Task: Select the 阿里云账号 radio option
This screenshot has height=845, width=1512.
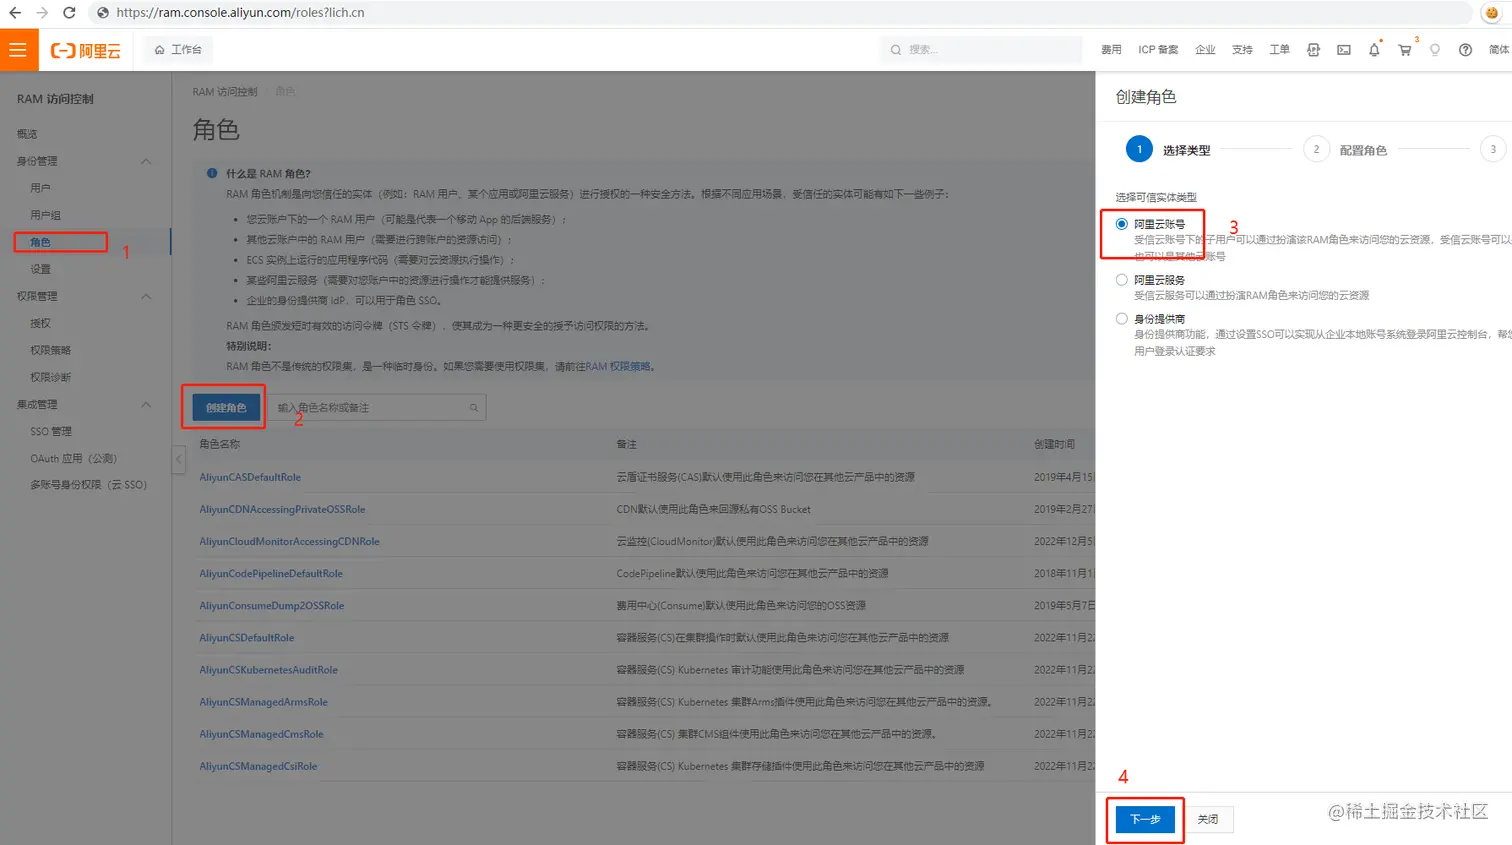Action: tap(1122, 224)
